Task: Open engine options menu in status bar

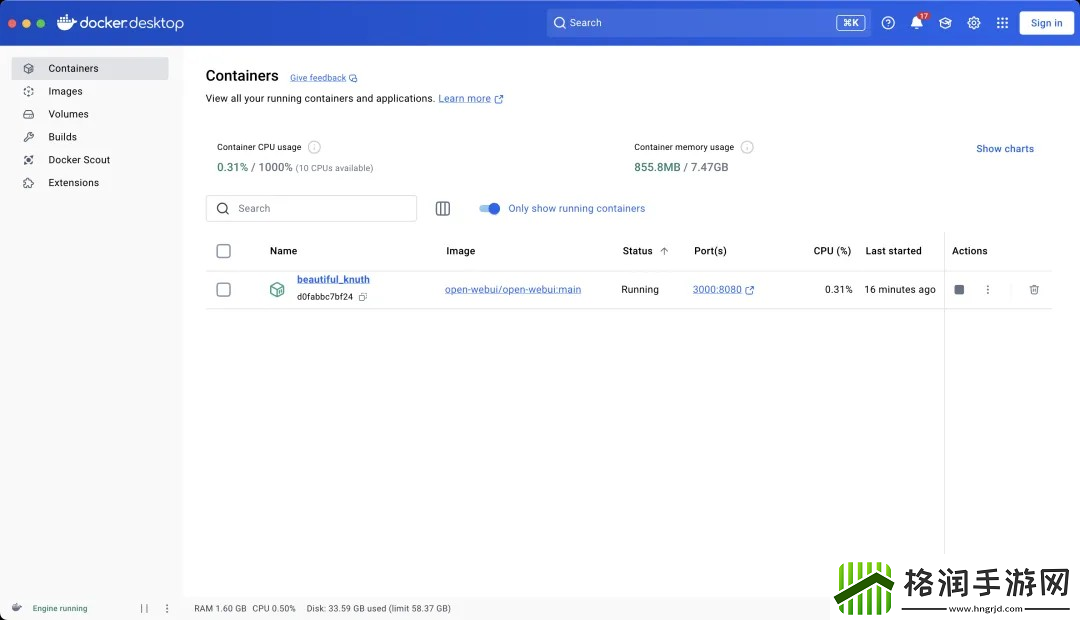Action: pyautogui.click(x=167, y=608)
